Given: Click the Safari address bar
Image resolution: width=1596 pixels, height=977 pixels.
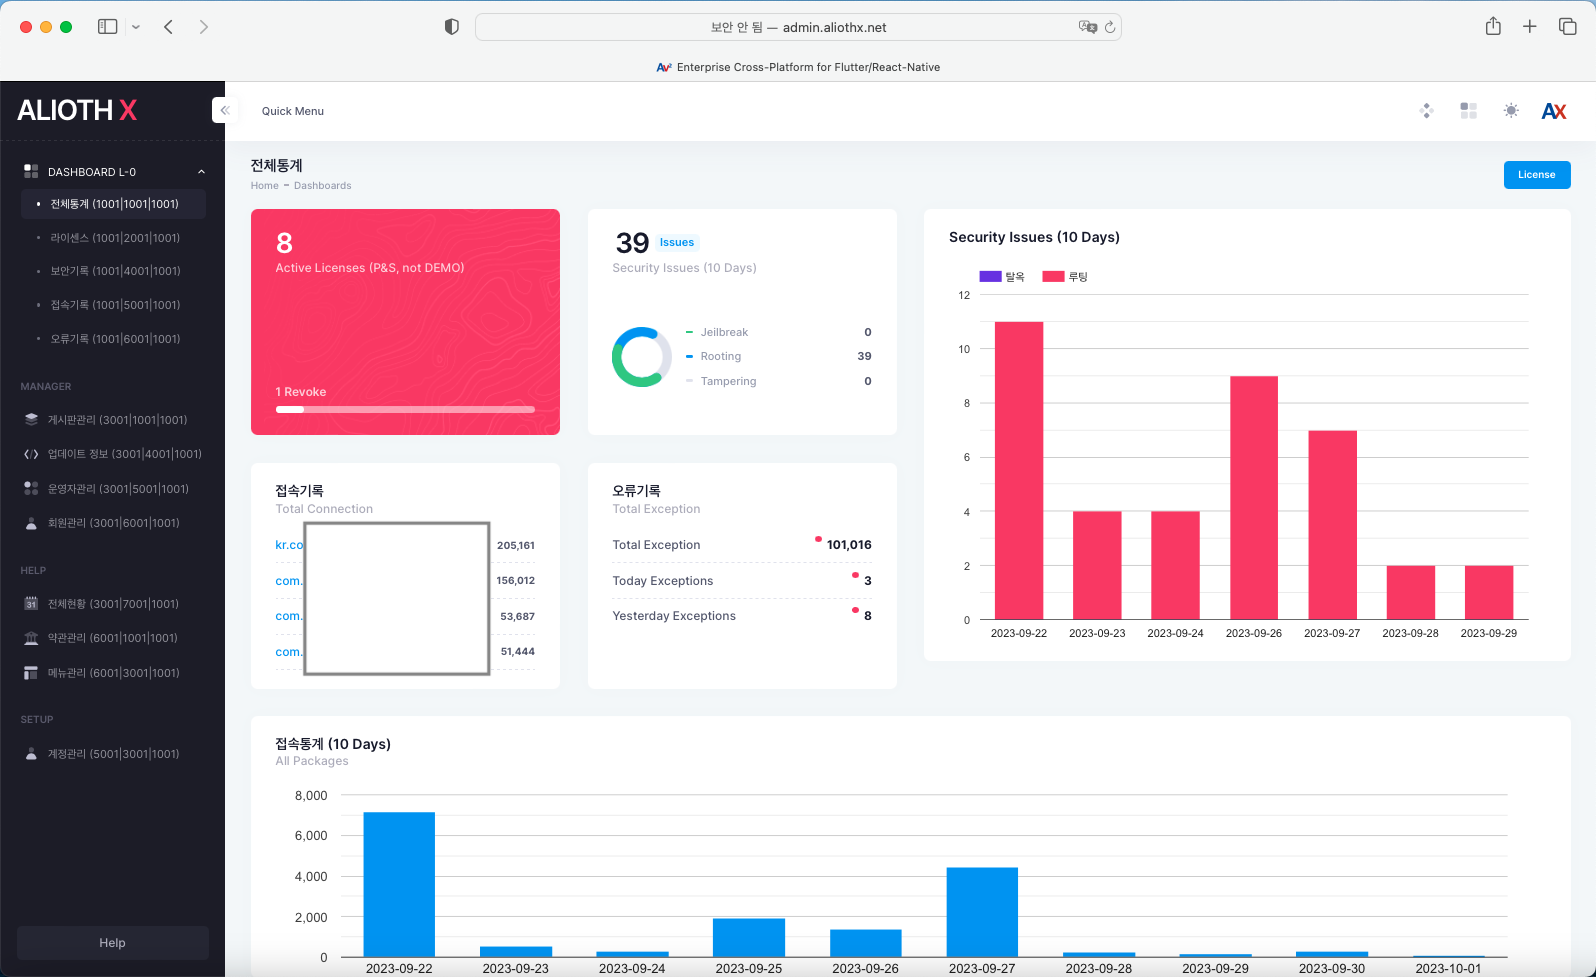Looking at the screenshot, I should [797, 27].
